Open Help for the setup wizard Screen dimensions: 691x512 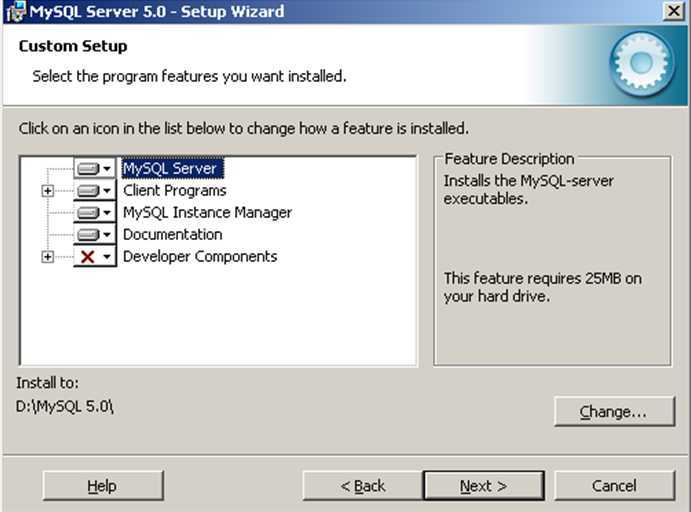pos(102,486)
